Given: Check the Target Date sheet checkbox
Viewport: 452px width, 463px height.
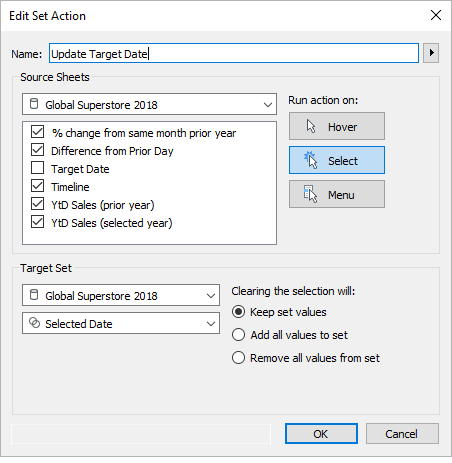Looking at the screenshot, I should (x=37, y=168).
